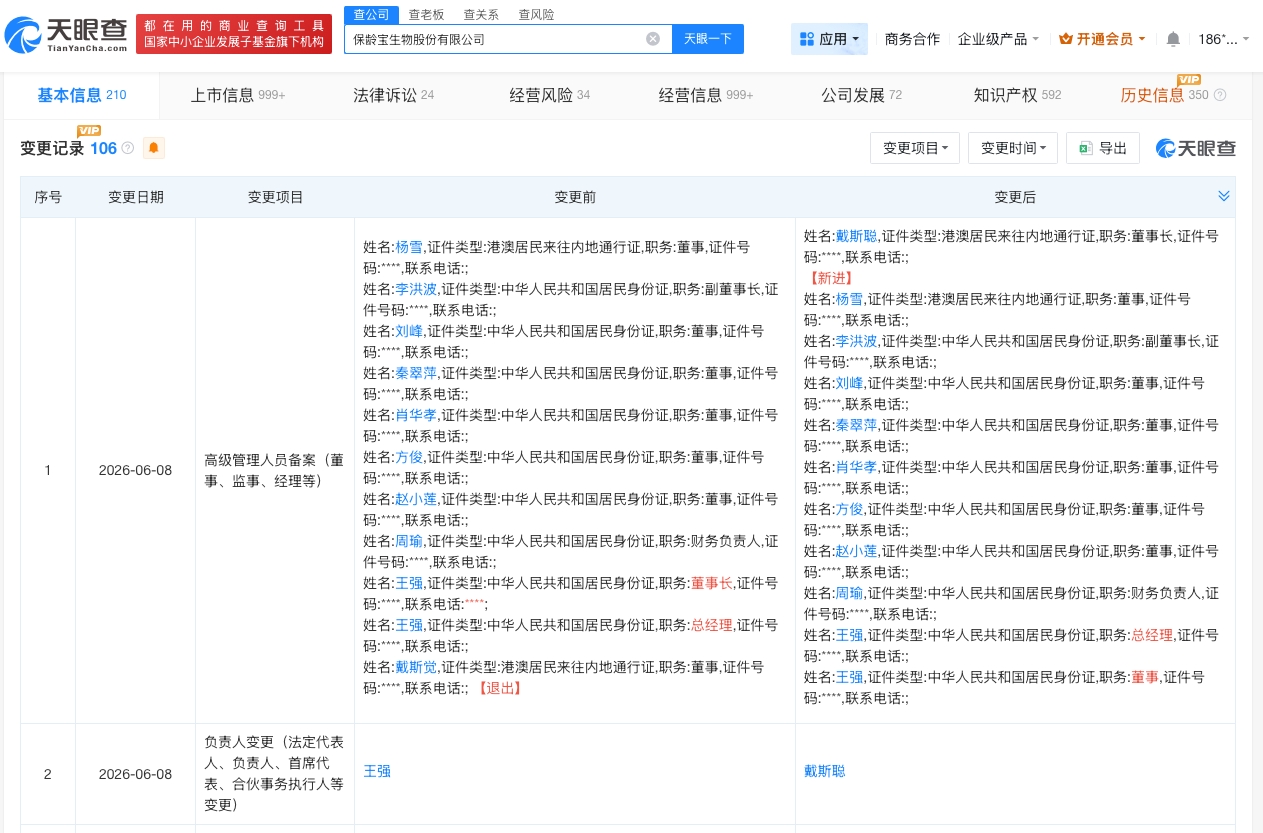Click the orange alert bell beside 变更记录
1263x833 pixels.
click(x=154, y=148)
